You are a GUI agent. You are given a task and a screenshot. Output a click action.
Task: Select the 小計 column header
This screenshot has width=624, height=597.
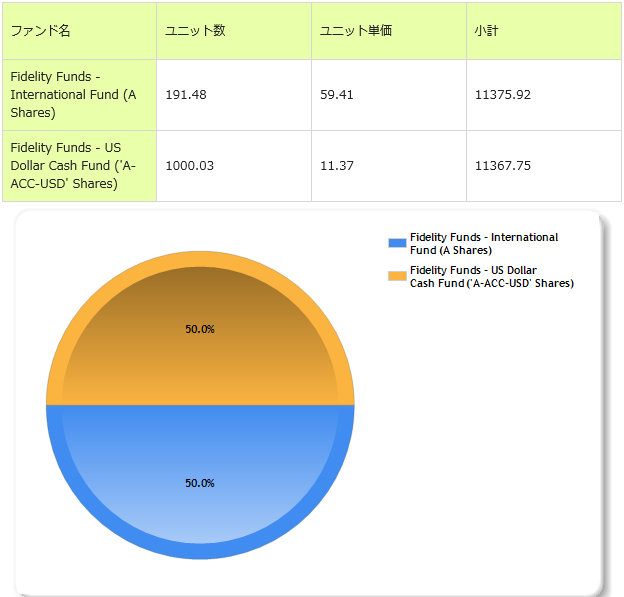(x=487, y=31)
